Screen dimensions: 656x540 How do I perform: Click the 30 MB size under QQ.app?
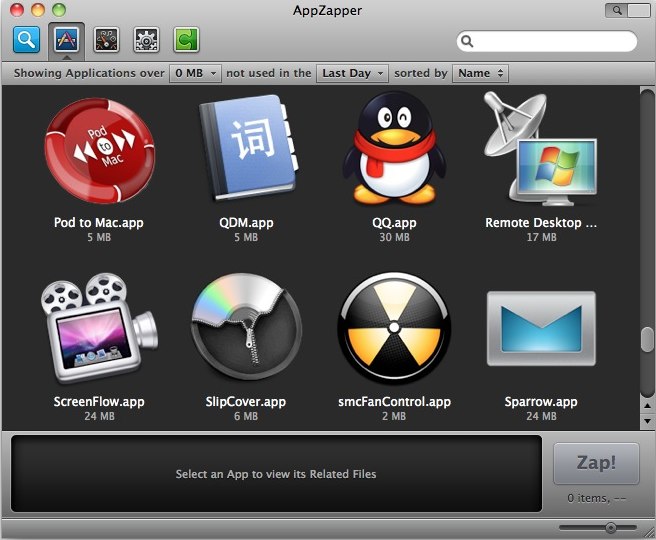[x=394, y=238]
